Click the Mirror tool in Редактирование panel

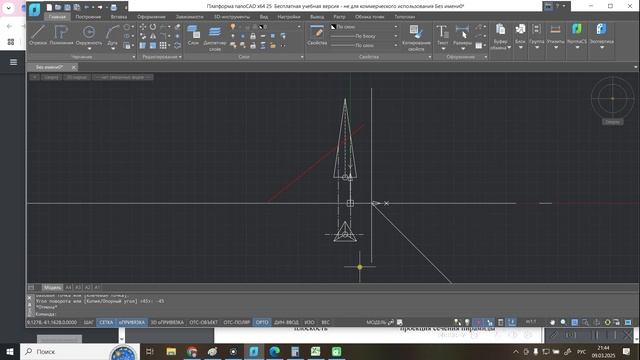click(153, 36)
